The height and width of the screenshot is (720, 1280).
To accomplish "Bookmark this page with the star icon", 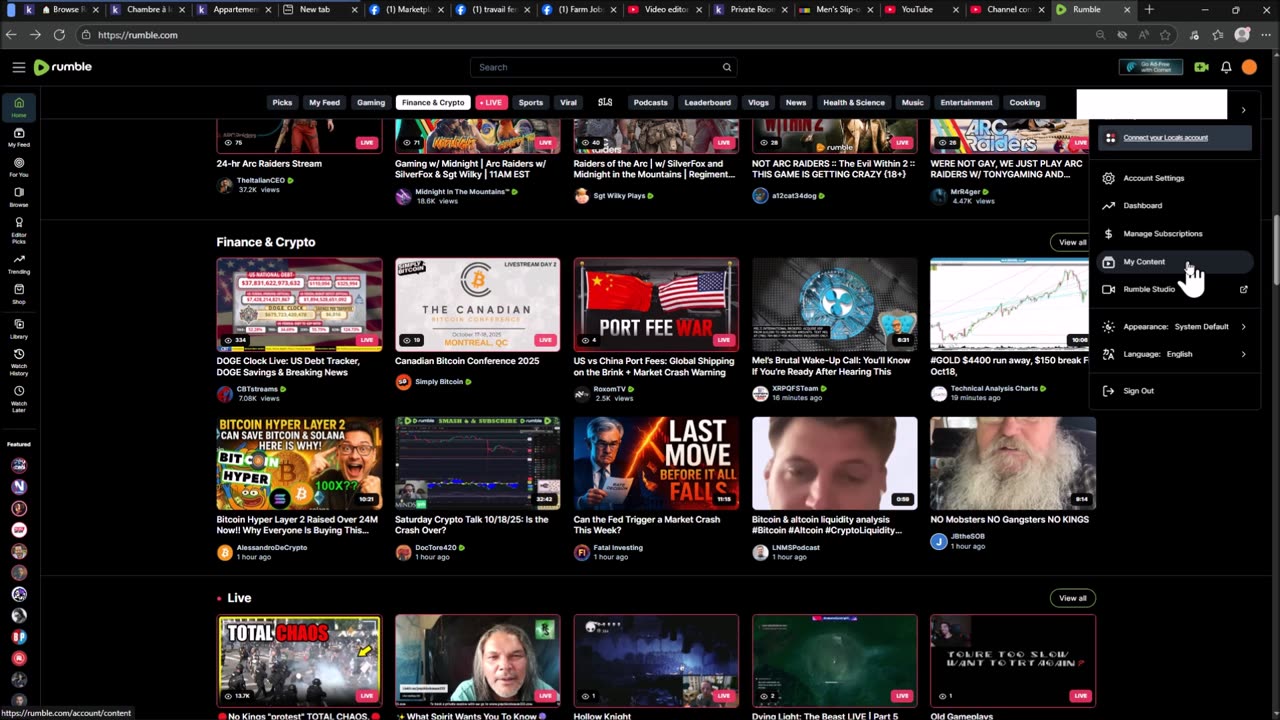I will pyautogui.click(x=1166, y=34).
